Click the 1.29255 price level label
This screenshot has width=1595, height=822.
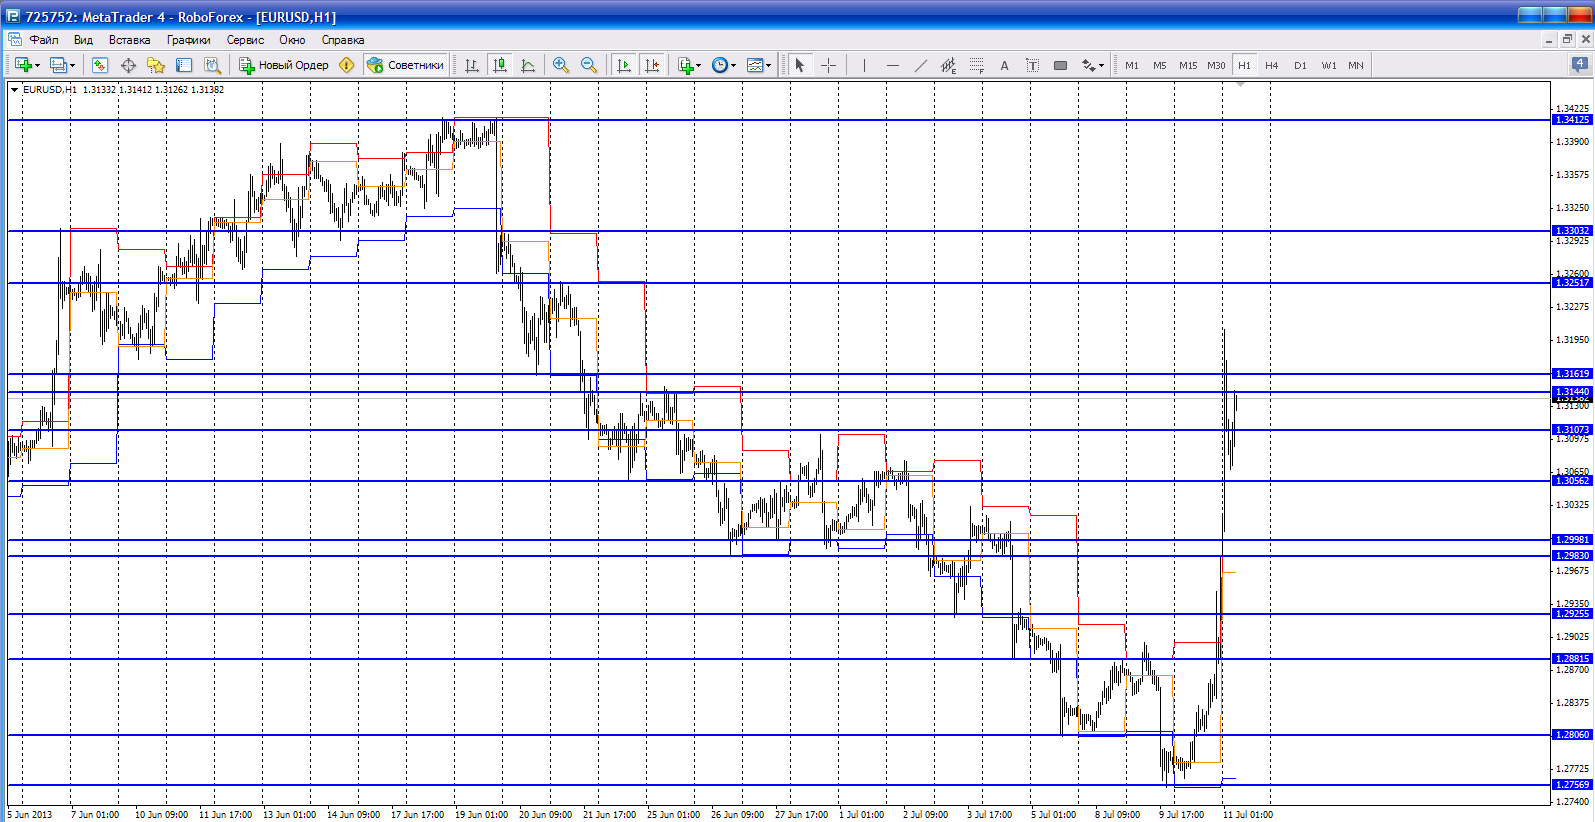coord(1572,614)
